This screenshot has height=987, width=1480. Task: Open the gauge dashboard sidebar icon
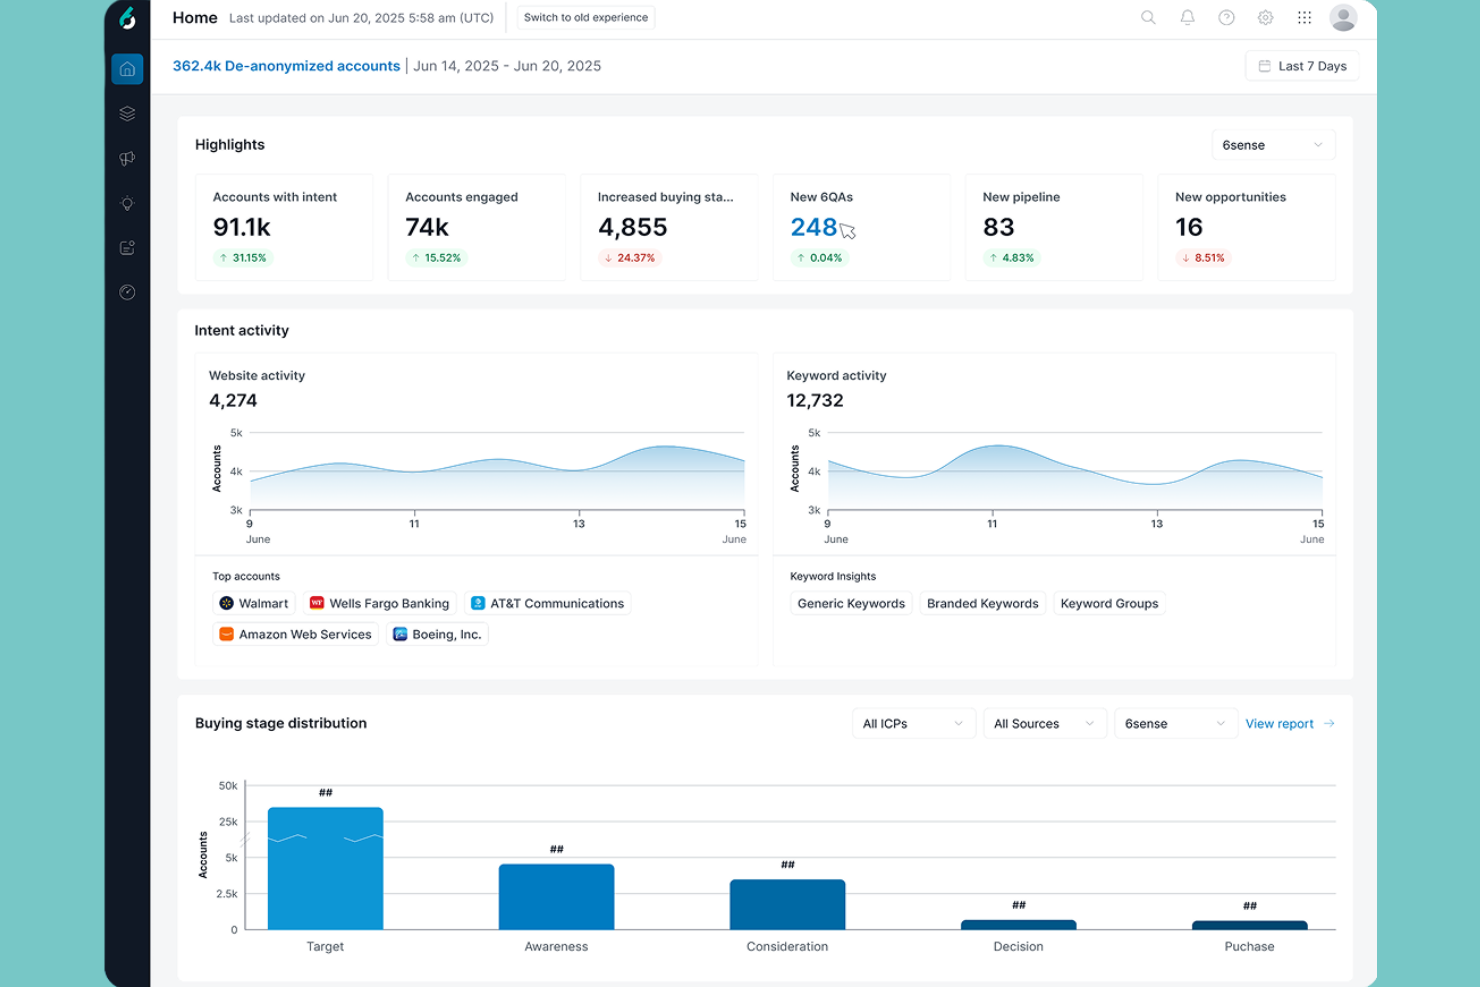tap(127, 292)
